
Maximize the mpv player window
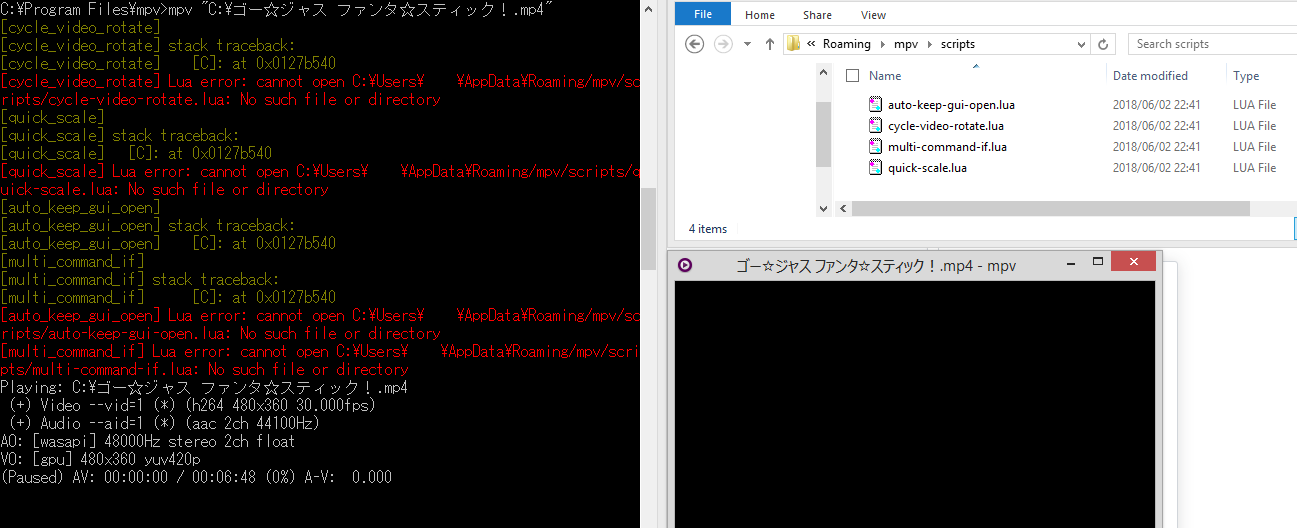(1097, 262)
